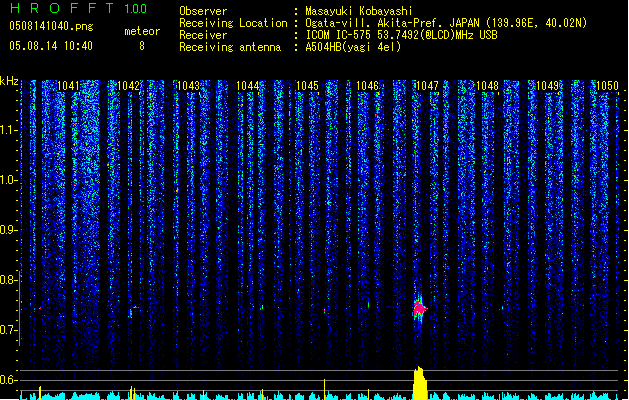Select the filename 0508141040.png

pos(51,26)
